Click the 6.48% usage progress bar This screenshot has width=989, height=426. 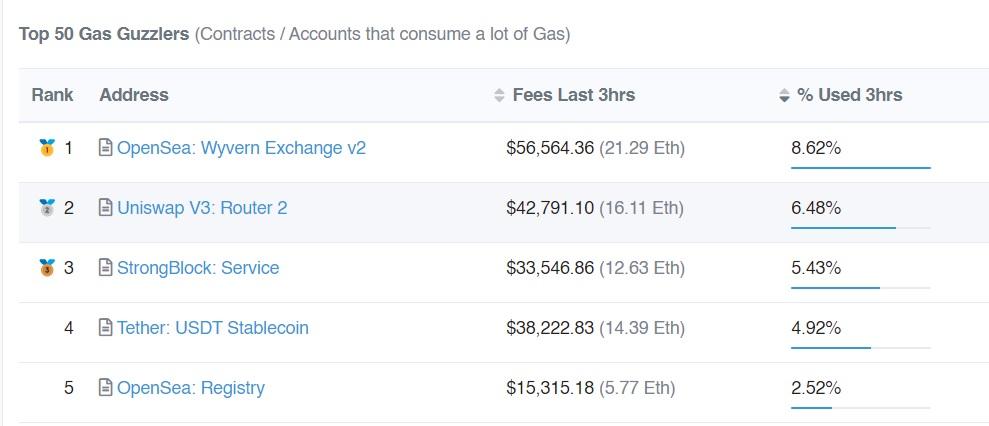pos(860,228)
